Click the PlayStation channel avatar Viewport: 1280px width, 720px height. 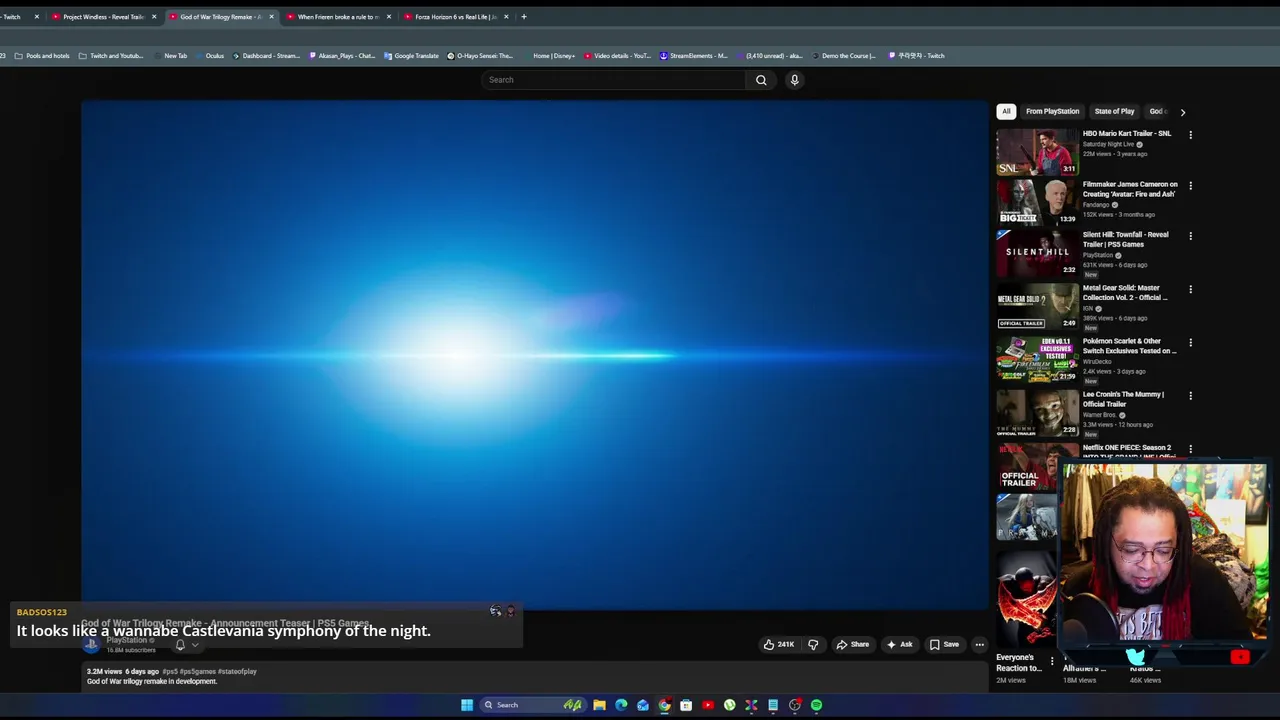click(91, 644)
